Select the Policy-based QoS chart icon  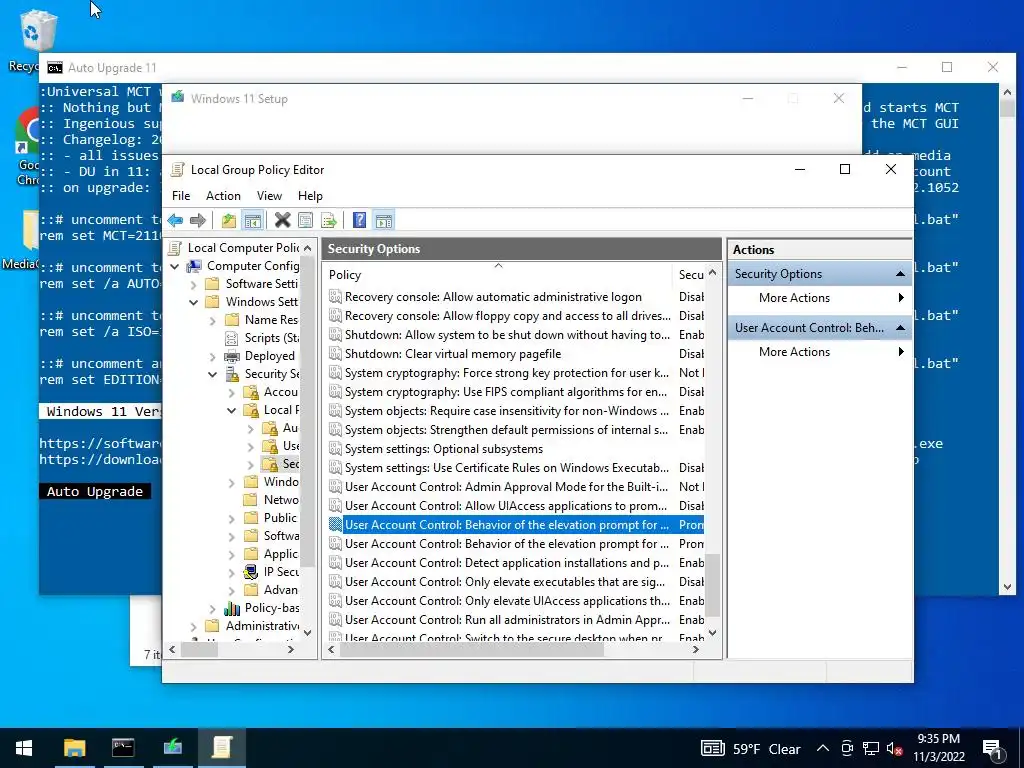point(232,608)
